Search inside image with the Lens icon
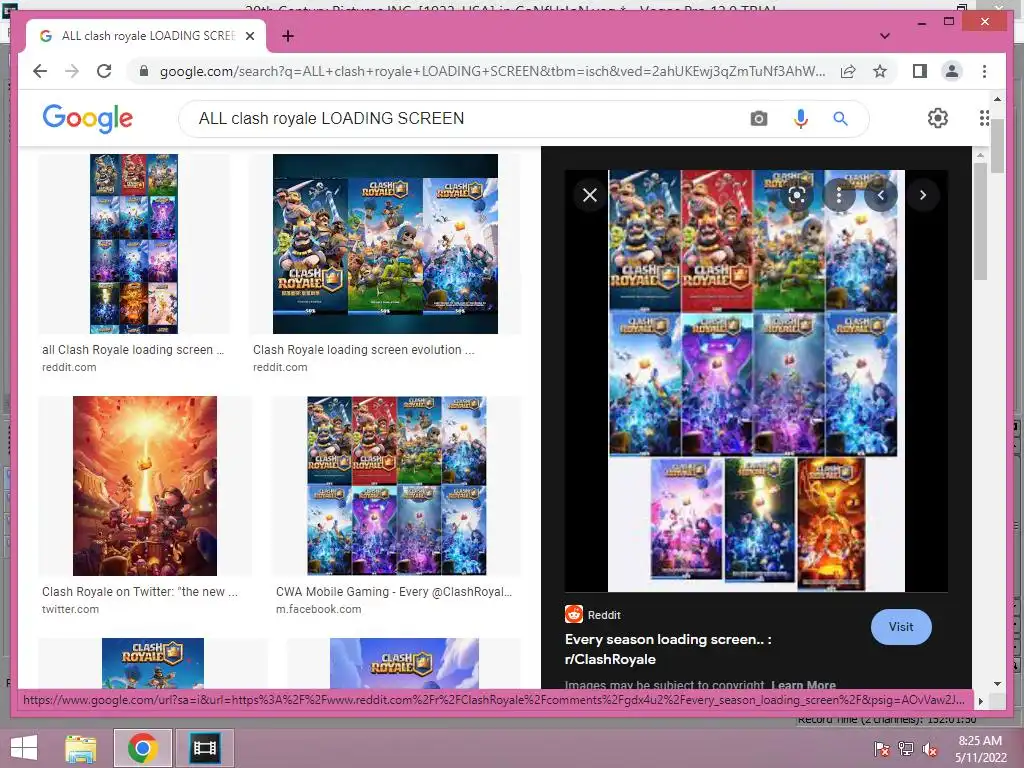The height and width of the screenshot is (768, 1024). (x=797, y=195)
